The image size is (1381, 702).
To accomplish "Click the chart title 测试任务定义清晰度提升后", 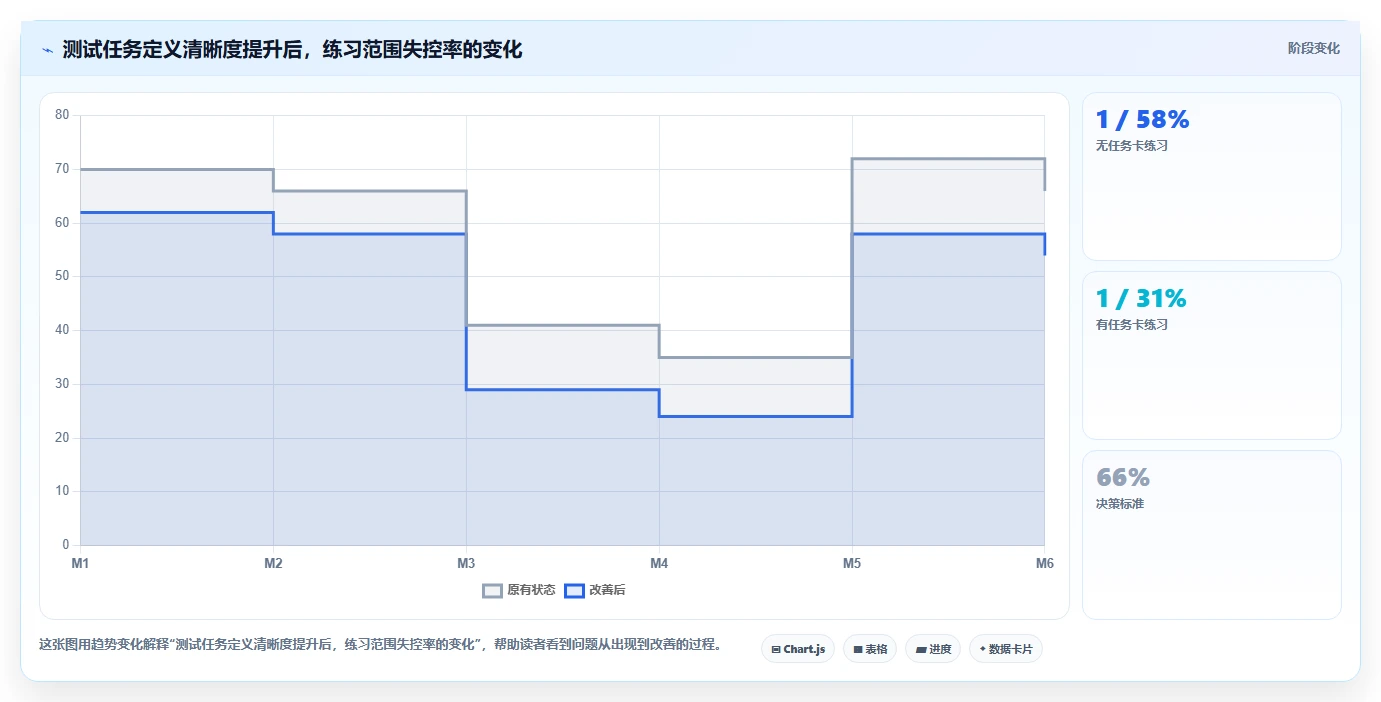I will pos(292,49).
